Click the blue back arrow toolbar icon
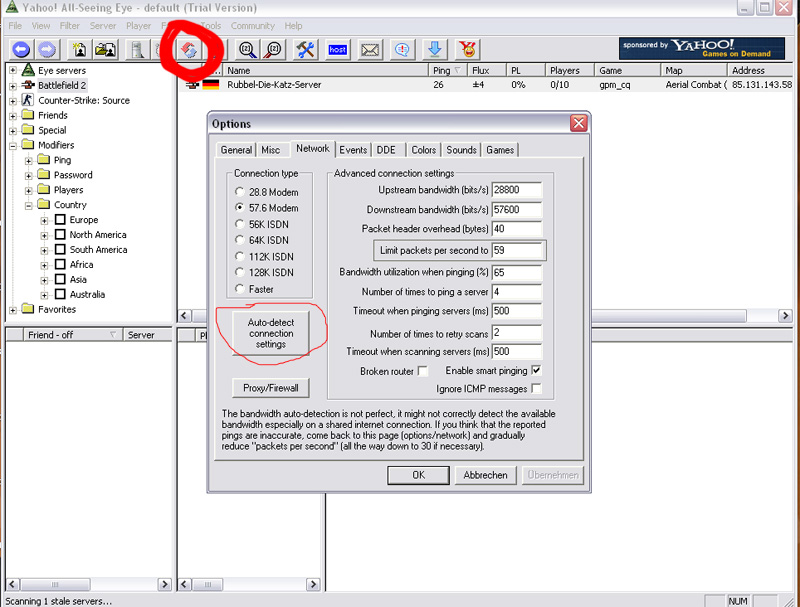The width and height of the screenshot is (800, 607). 21,49
